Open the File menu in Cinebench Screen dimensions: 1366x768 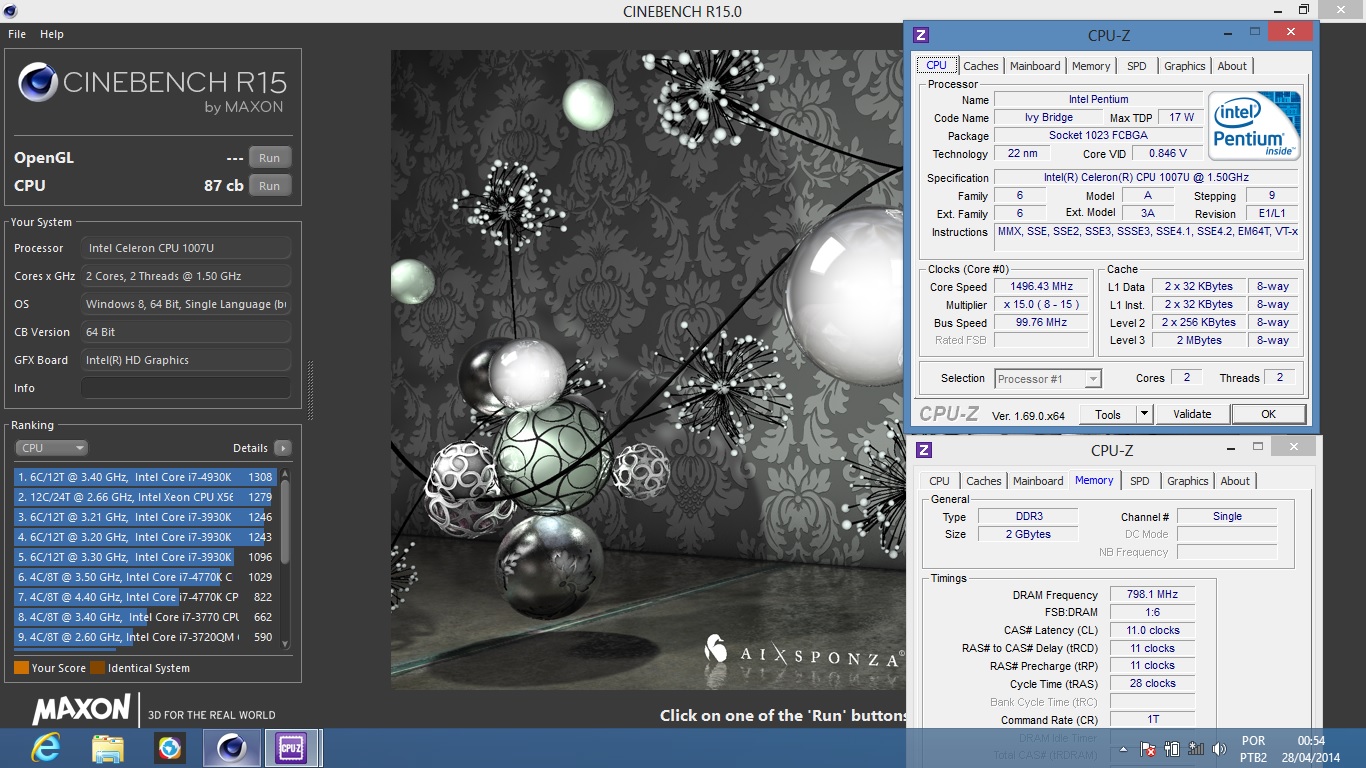(x=17, y=34)
